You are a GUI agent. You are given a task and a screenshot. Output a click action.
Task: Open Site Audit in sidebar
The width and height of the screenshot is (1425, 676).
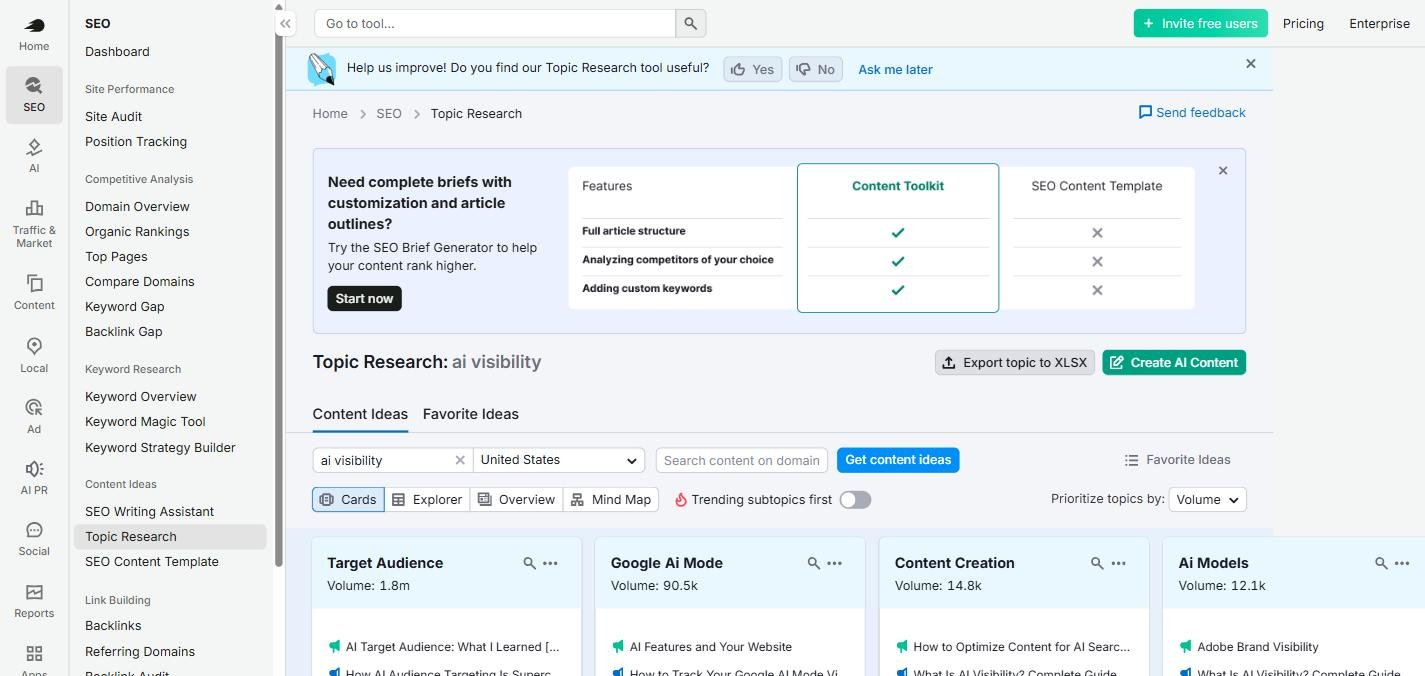(113, 116)
